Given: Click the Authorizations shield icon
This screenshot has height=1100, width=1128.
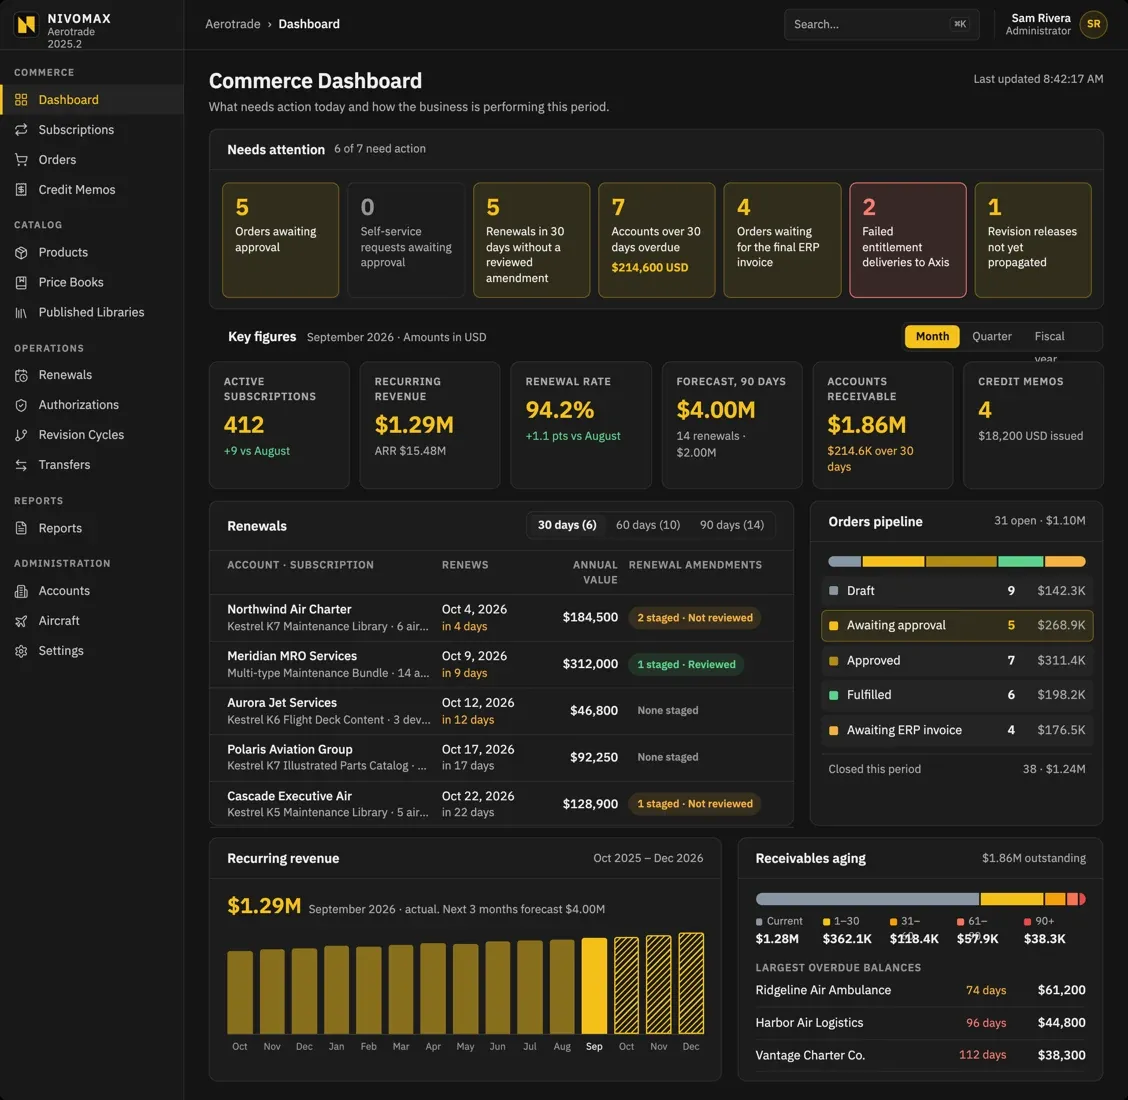Looking at the screenshot, I should pos(21,405).
